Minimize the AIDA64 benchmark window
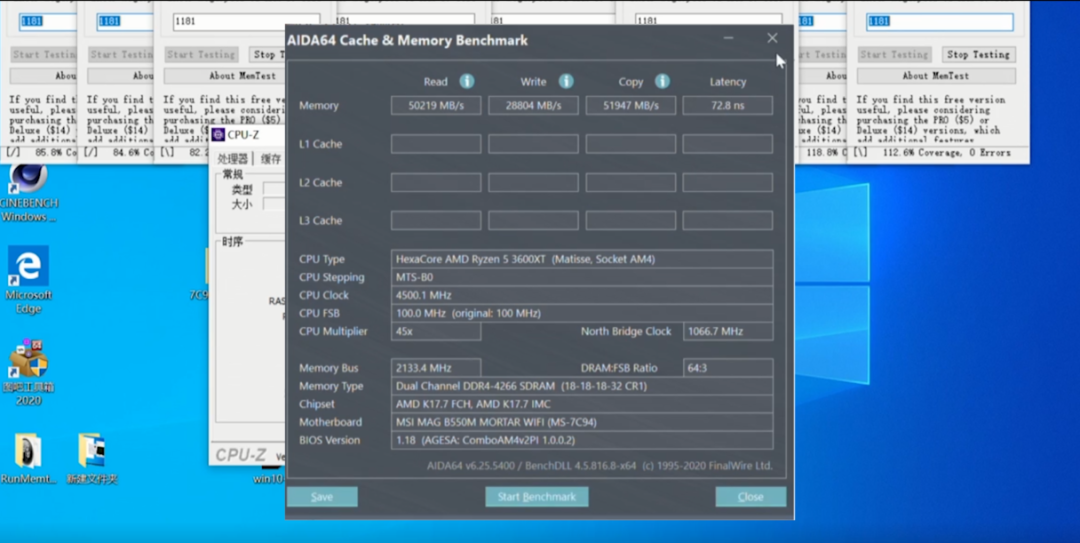The image size is (1080, 543). (728, 38)
